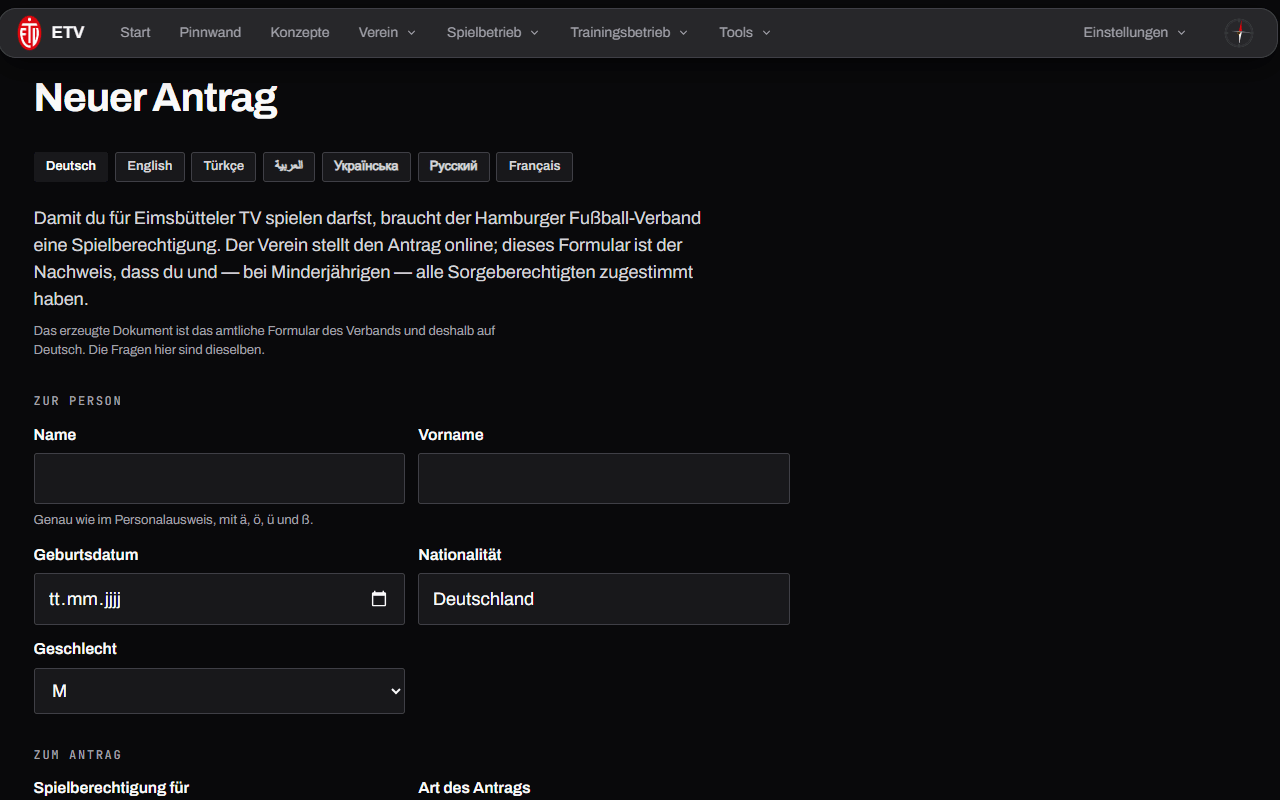Click the Vorname field label
Image resolution: width=1280 pixels, height=800 pixels.
point(451,435)
